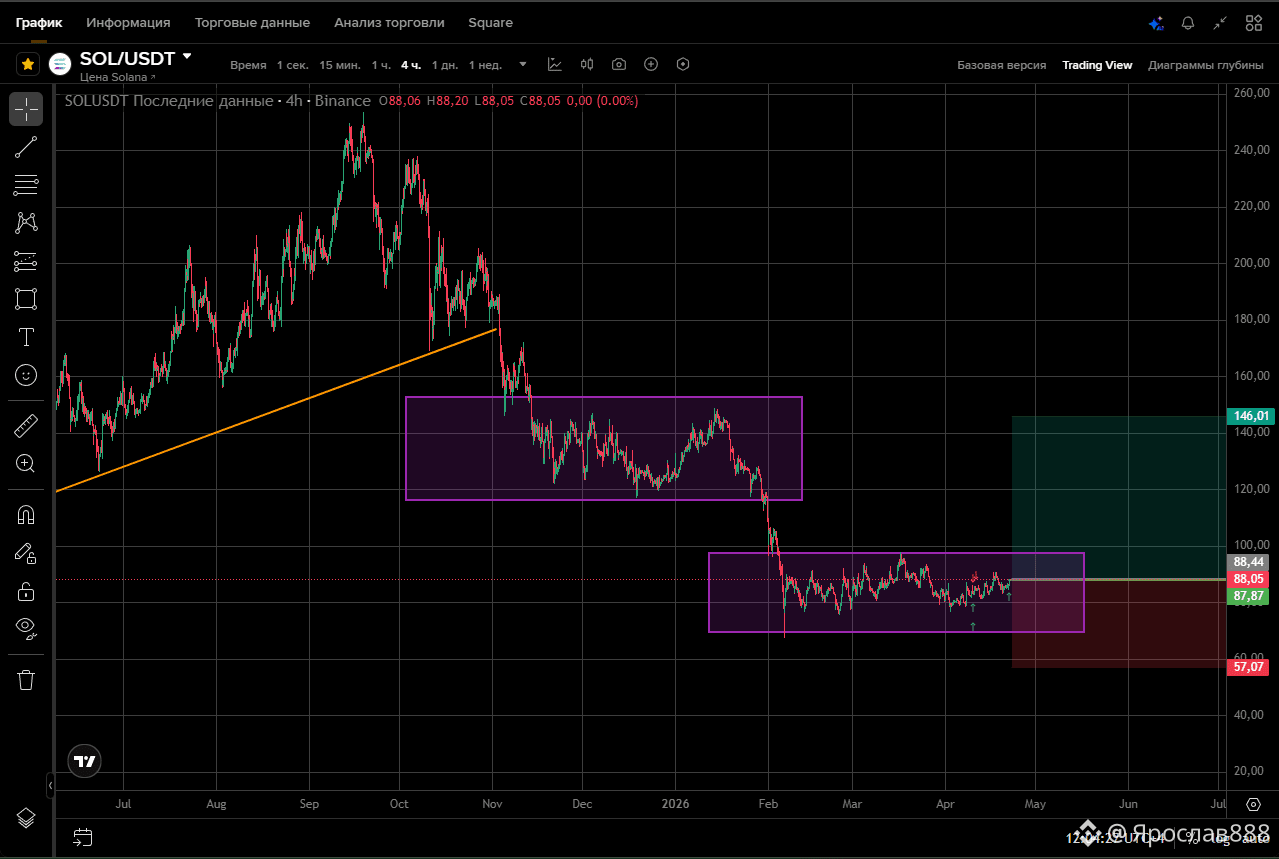Select the rectangle shapes tool
The image size is (1279, 859).
pos(26,299)
